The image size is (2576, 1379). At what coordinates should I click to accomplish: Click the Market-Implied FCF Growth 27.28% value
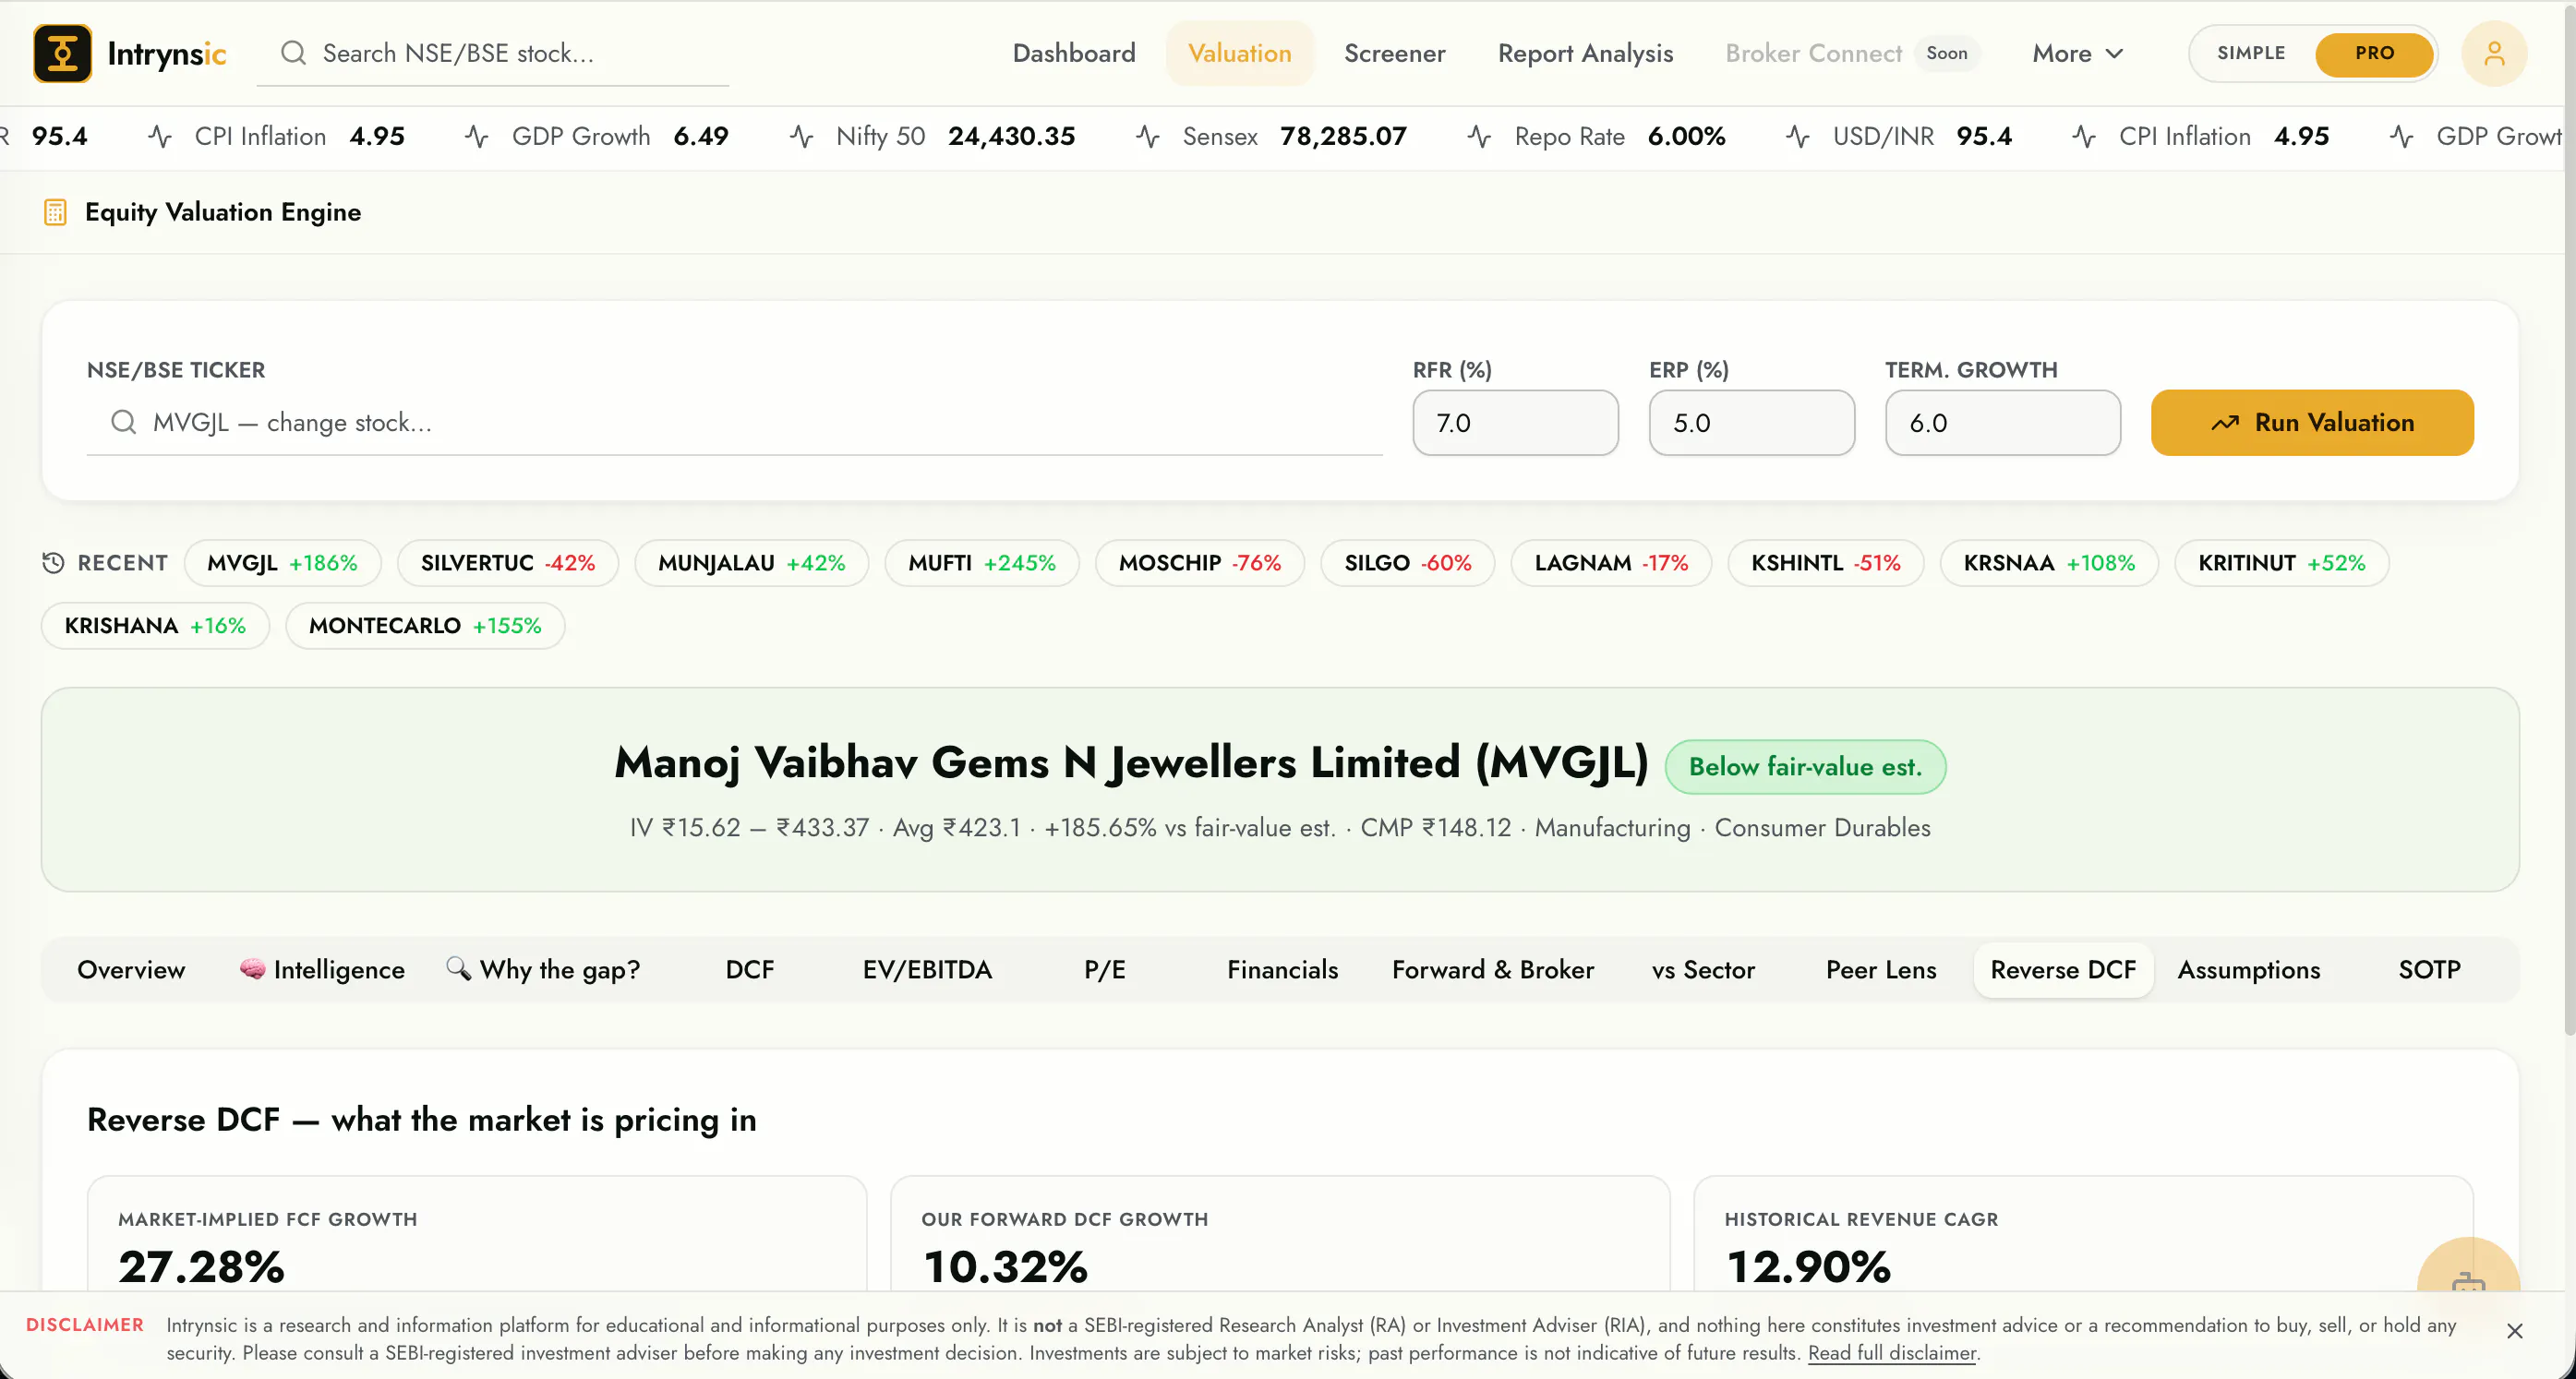click(201, 1266)
